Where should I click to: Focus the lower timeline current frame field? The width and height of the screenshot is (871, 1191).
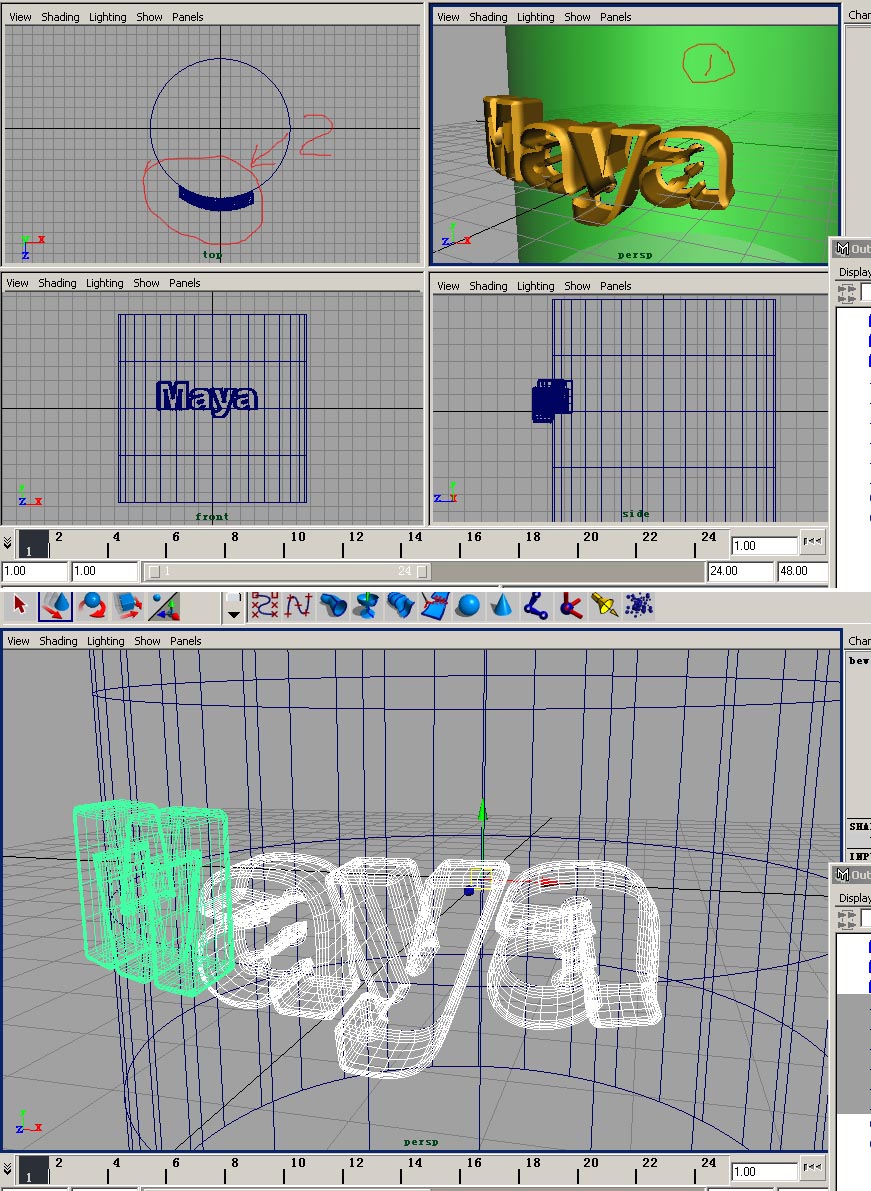click(x=764, y=1172)
